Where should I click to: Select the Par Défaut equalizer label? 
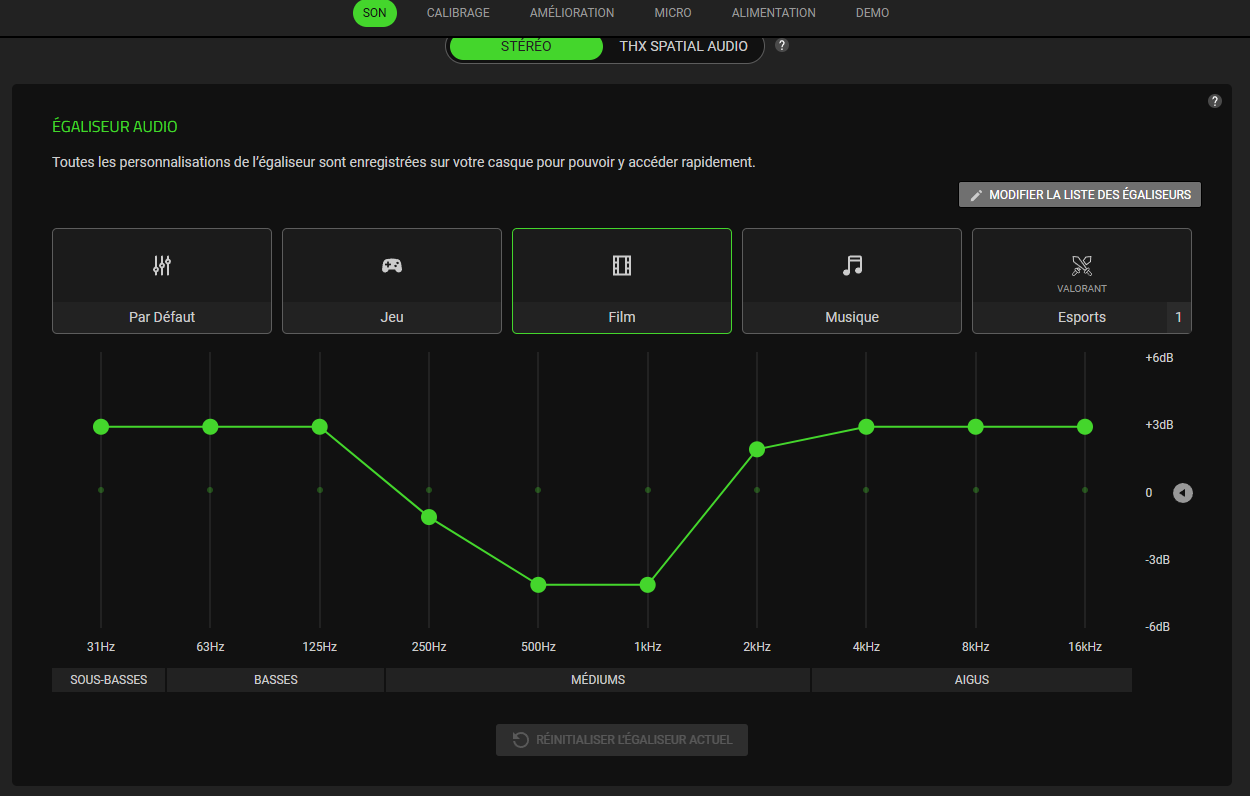(162, 317)
